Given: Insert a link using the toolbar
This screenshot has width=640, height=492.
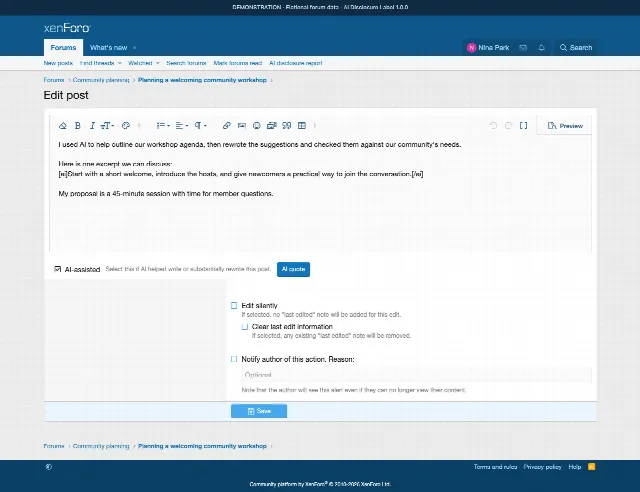Looking at the screenshot, I should tap(227, 126).
